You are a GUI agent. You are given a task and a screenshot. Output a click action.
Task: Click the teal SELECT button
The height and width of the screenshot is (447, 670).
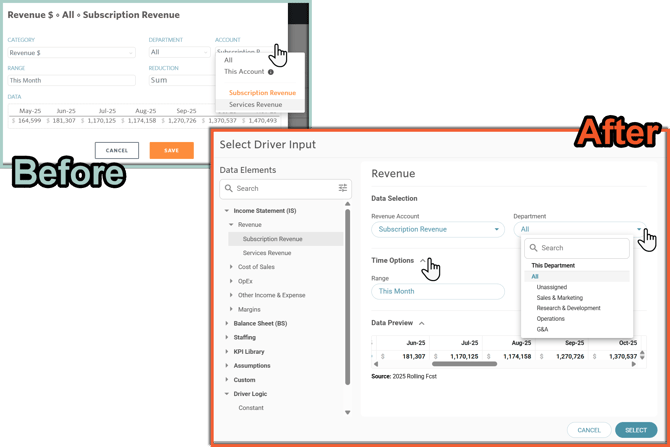pos(635,430)
